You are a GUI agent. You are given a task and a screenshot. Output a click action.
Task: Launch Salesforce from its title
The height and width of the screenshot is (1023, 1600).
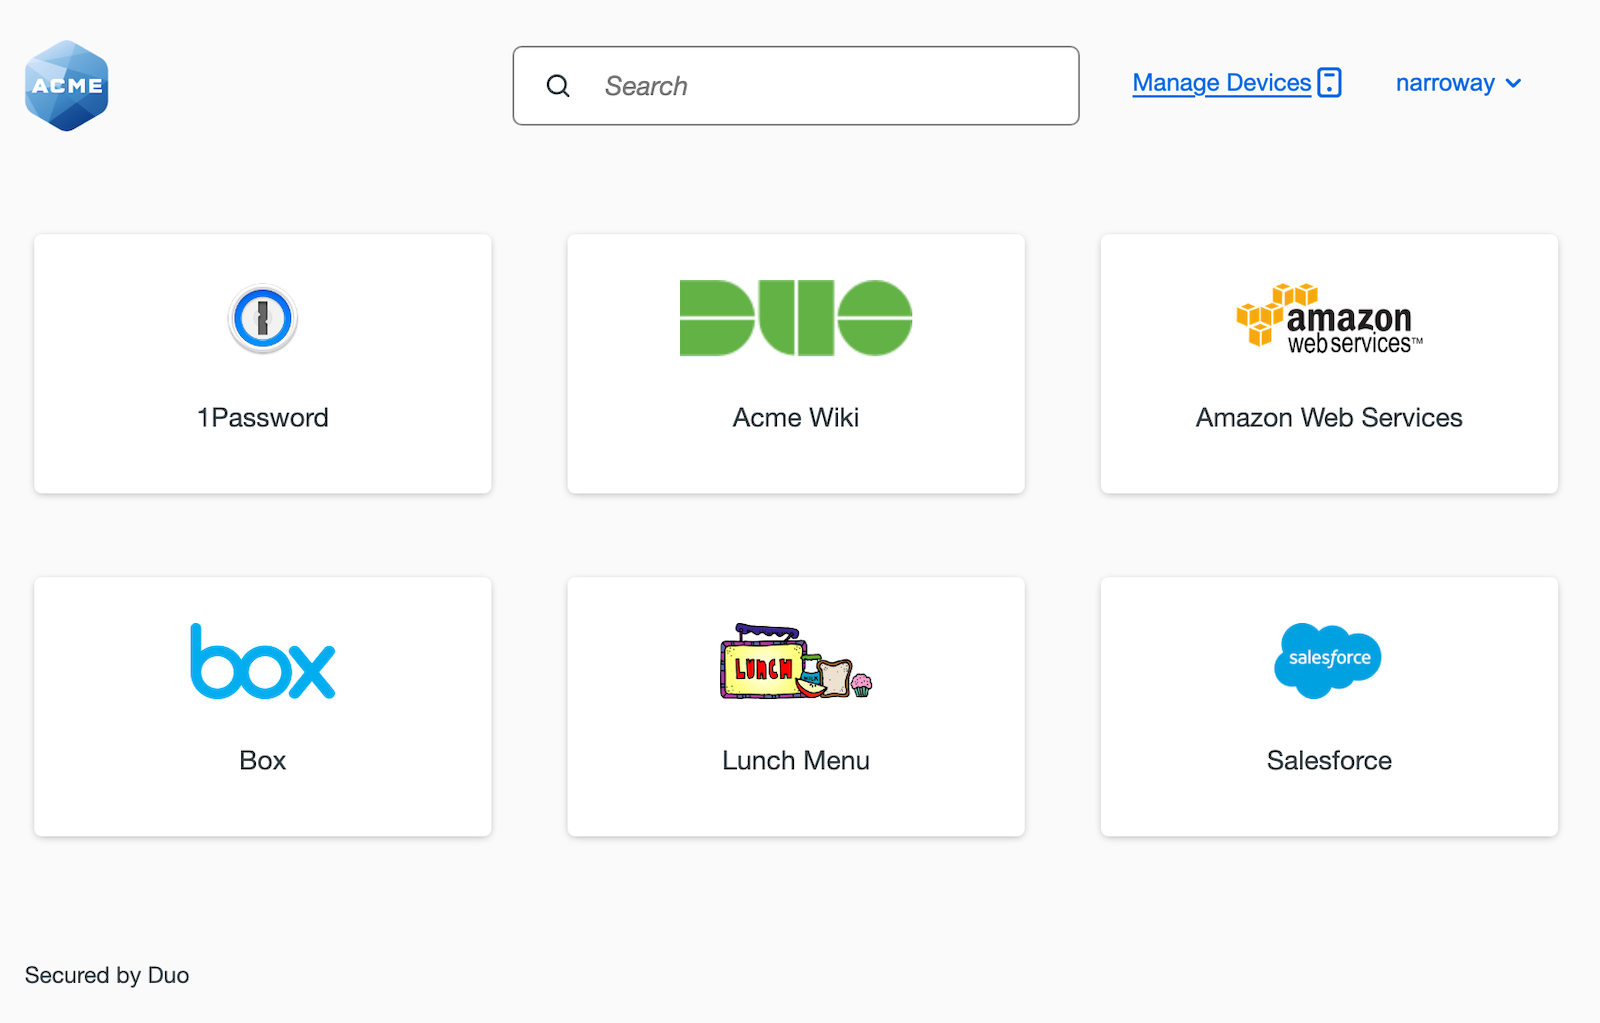[1329, 760]
